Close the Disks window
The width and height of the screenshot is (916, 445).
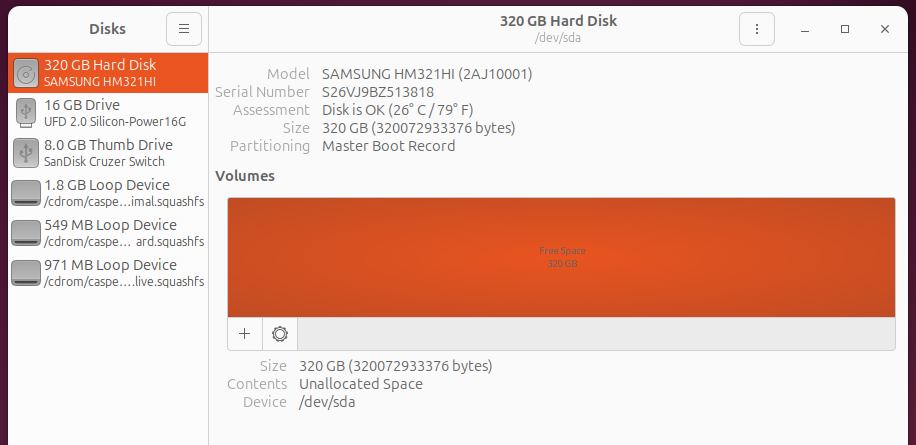[885, 30]
